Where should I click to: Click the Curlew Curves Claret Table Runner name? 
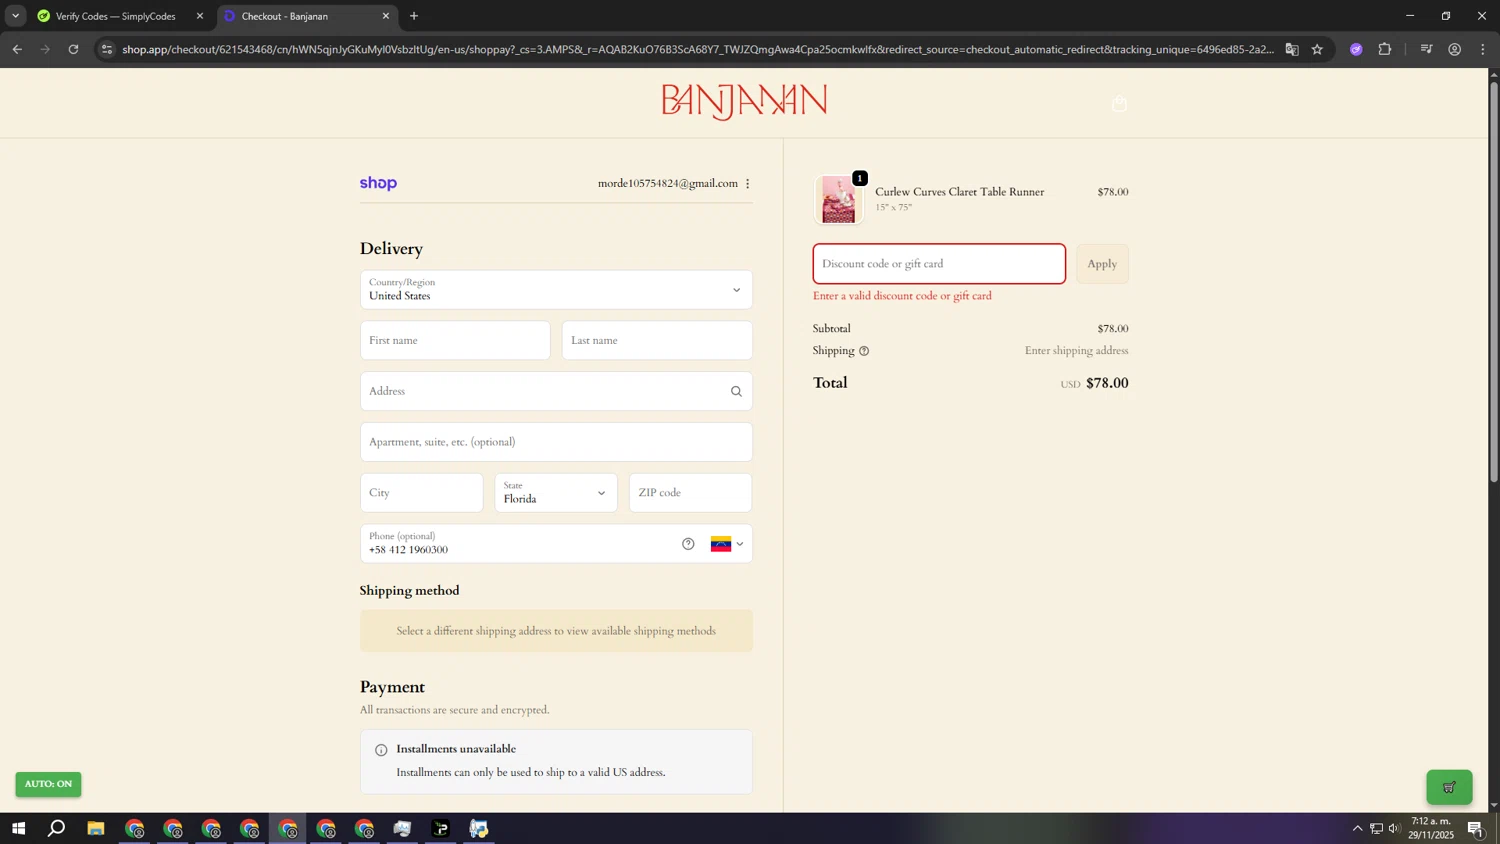[x=959, y=192]
